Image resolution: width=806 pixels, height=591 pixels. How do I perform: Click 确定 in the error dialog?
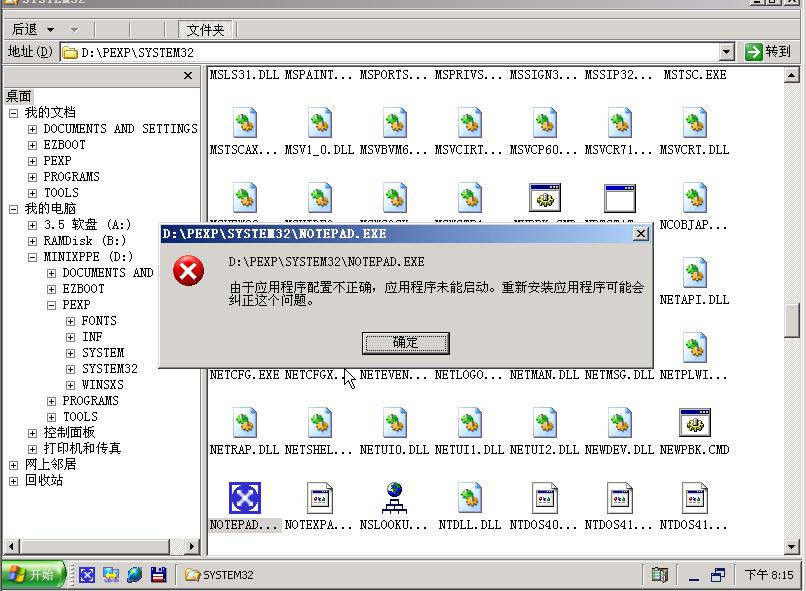[406, 343]
